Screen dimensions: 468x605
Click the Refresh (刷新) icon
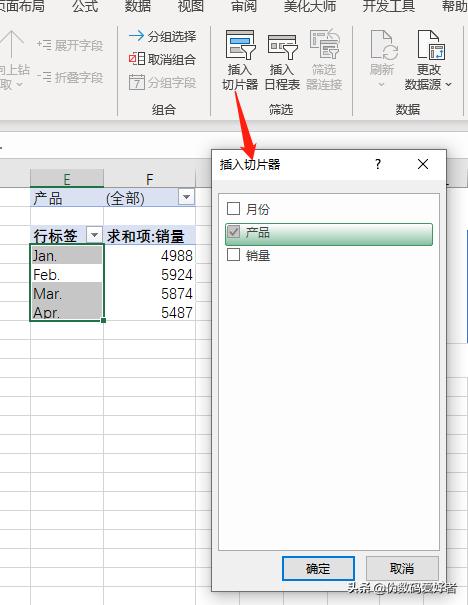(x=382, y=45)
